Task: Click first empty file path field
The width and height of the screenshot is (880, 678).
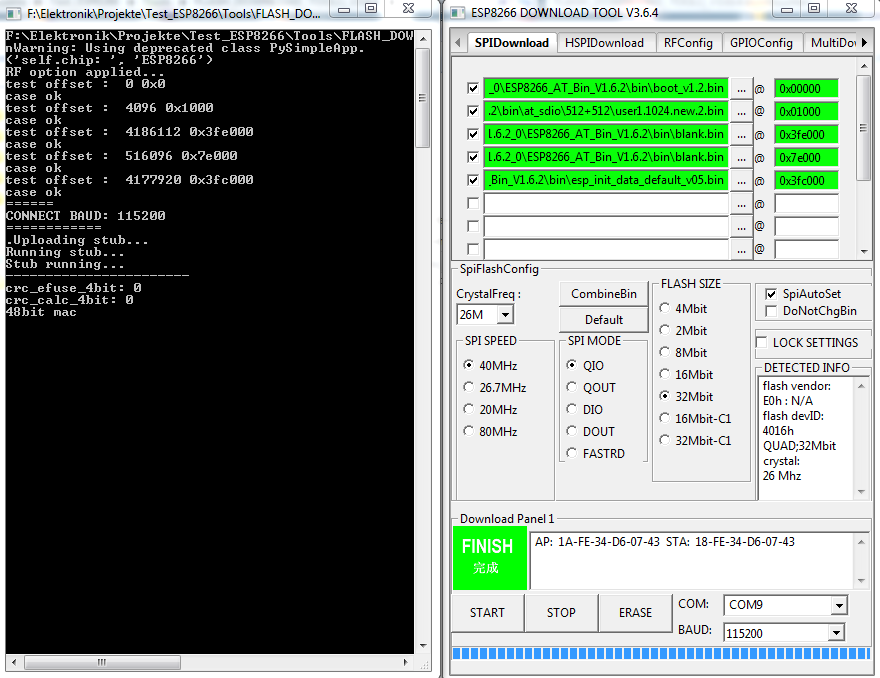Action: coord(606,204)
